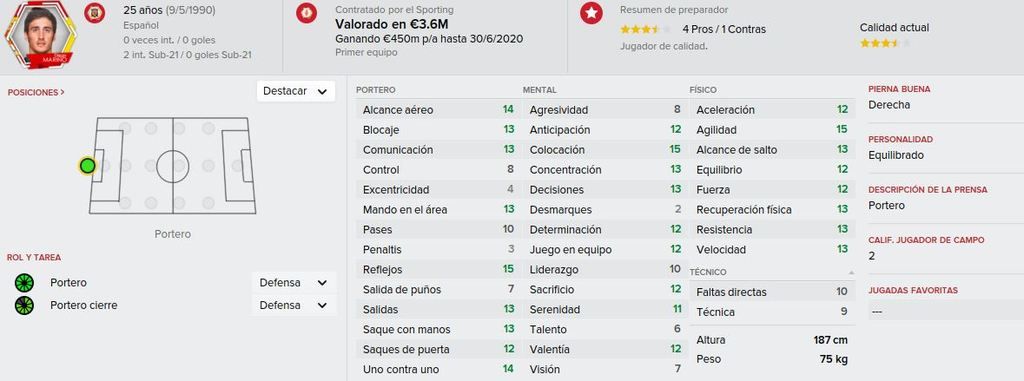Click the red contract coin icon
This screenshot has width=1024, height=381.
click(x=306, y=12)
